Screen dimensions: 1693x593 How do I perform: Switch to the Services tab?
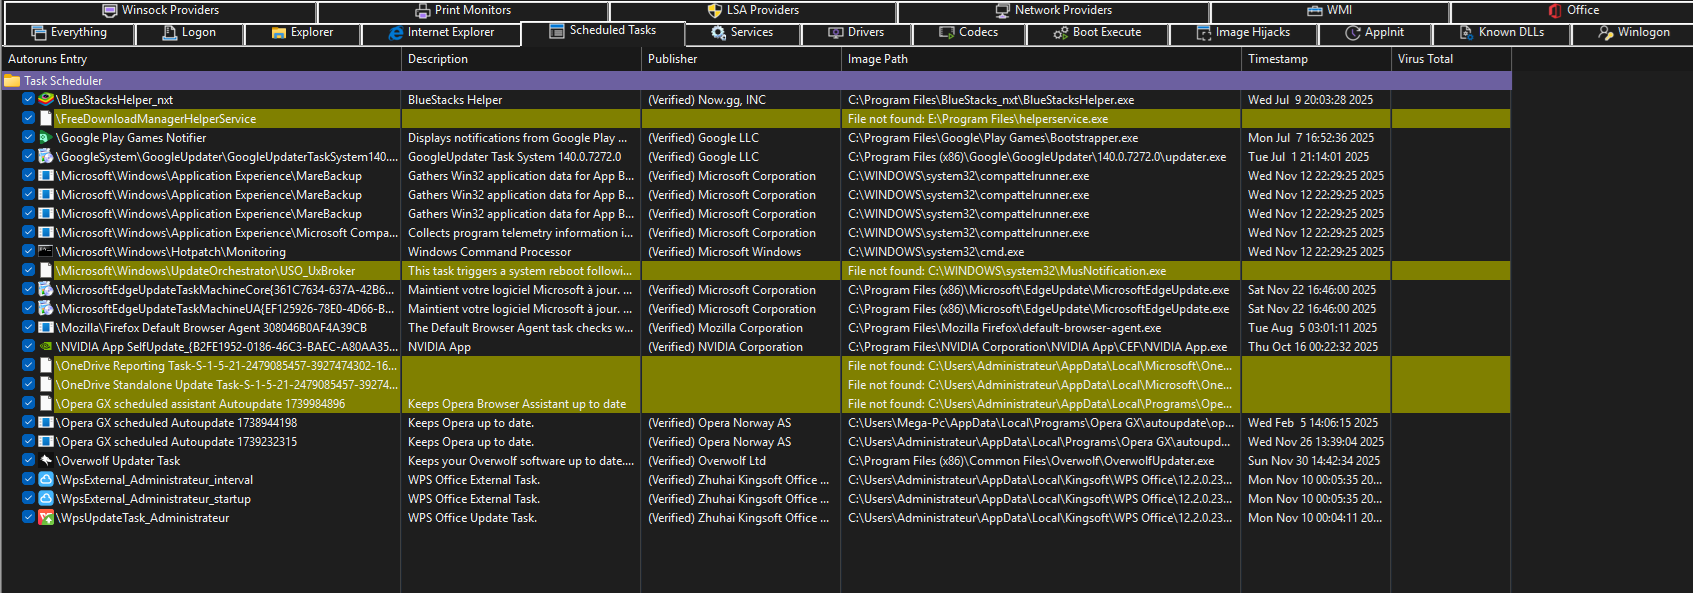pos(742,33)
